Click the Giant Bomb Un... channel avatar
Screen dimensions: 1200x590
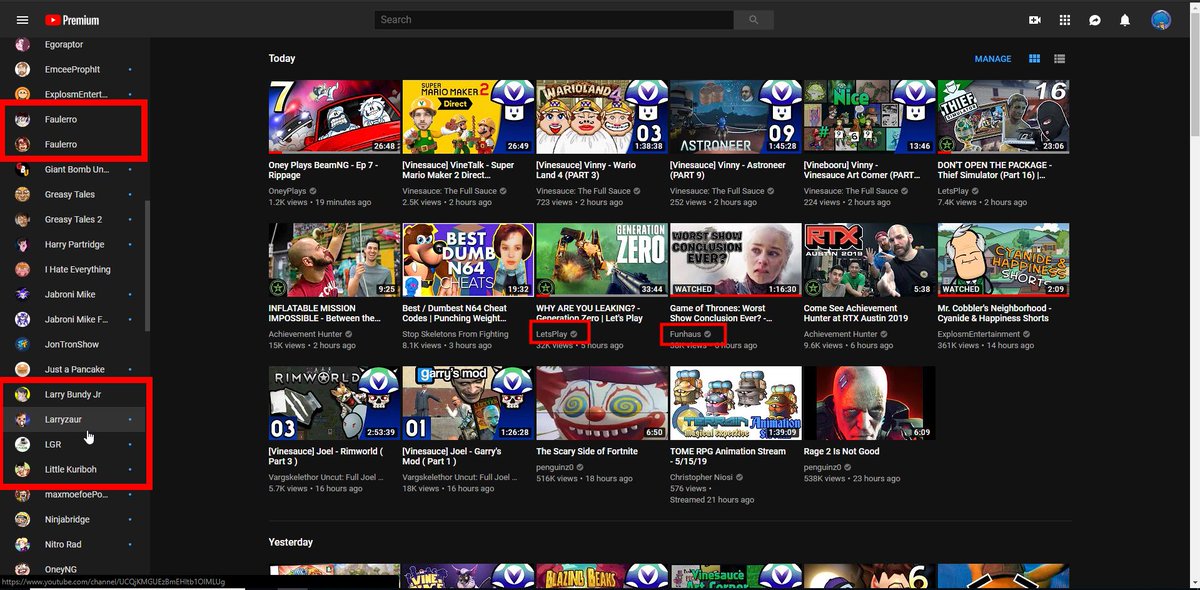[22, 169]
